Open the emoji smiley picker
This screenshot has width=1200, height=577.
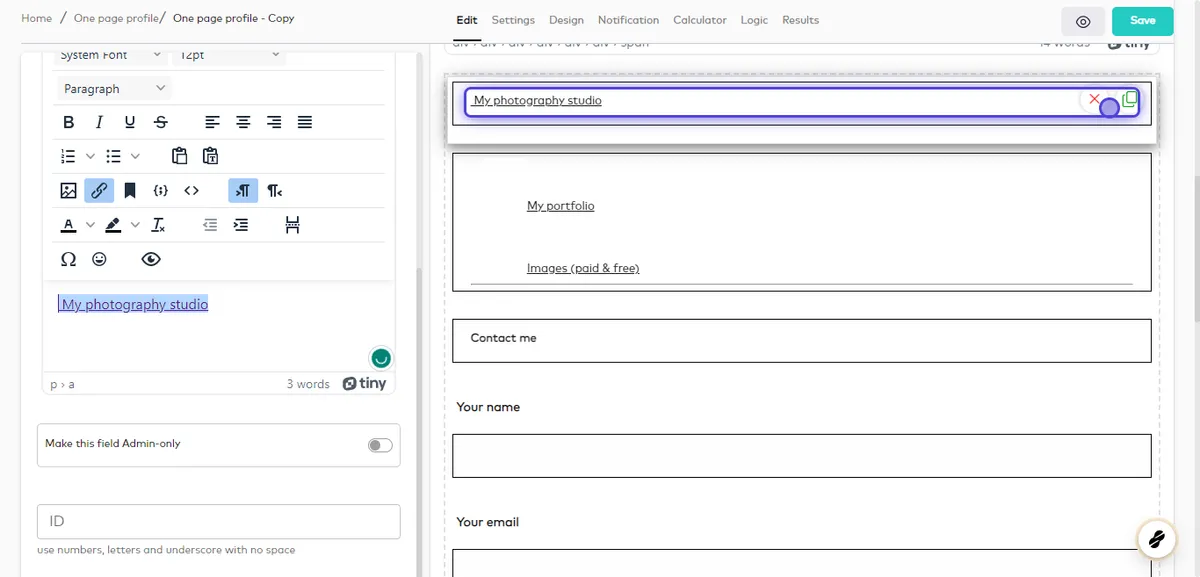(x=99, y=259)
